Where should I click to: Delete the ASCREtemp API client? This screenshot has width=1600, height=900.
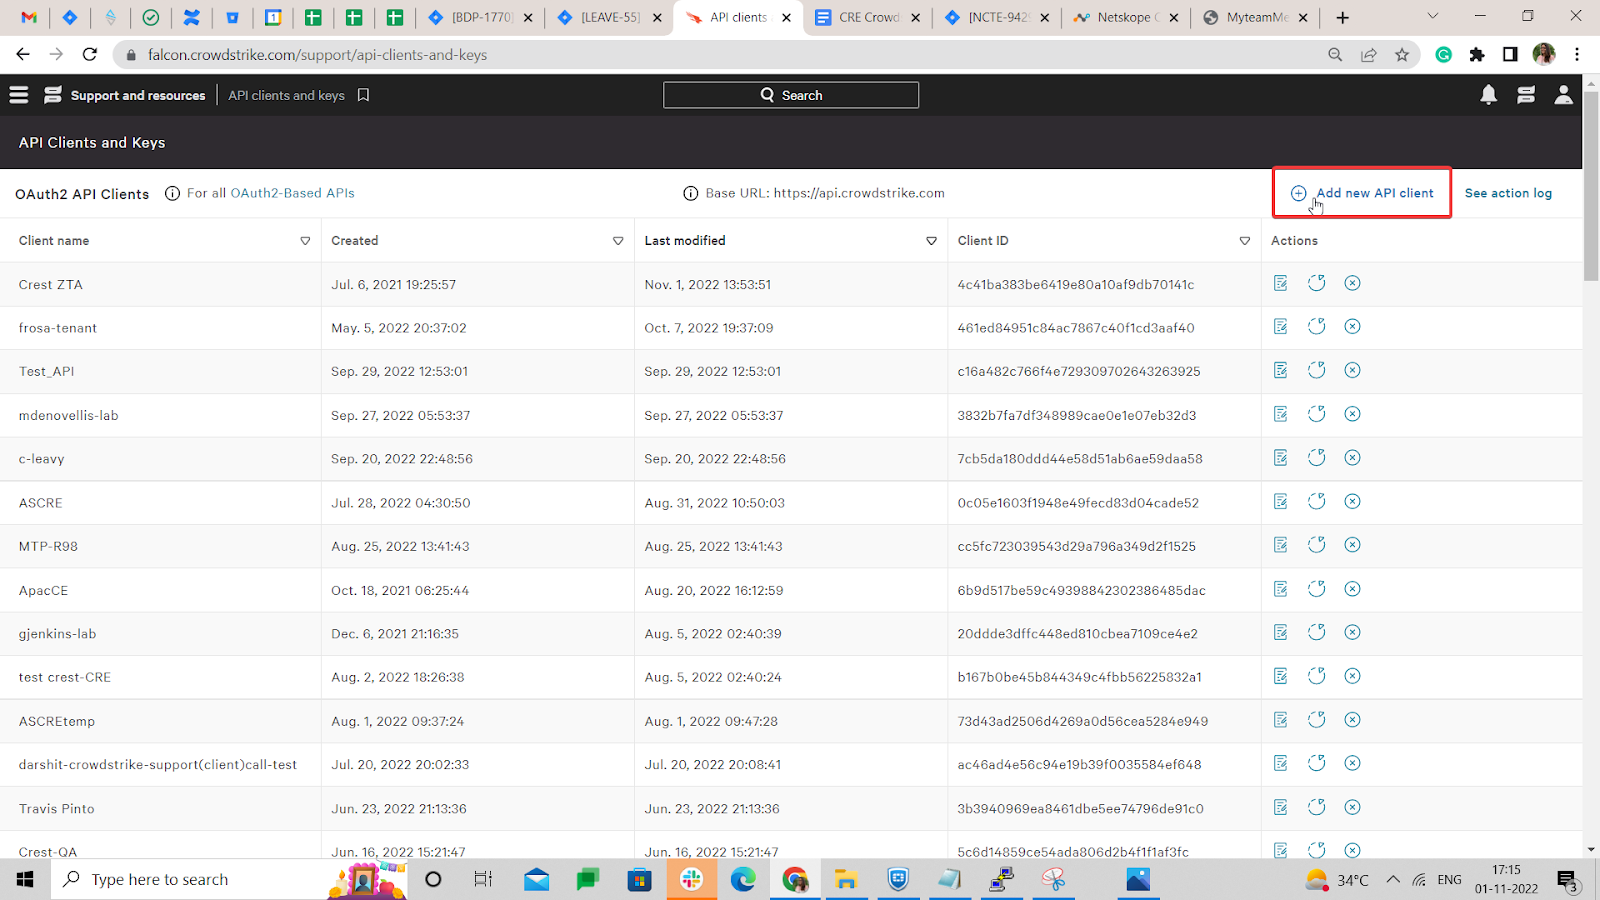tap(1353, 720)
